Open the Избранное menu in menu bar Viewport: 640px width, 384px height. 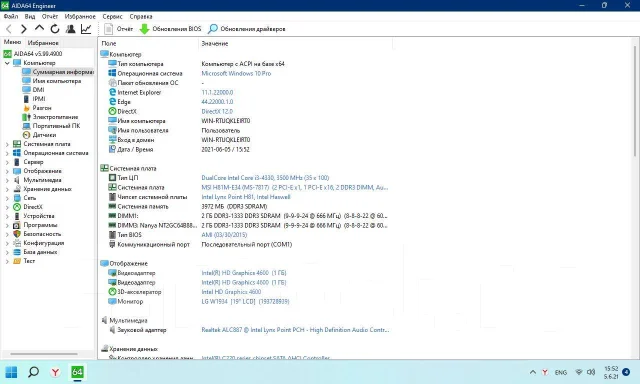pos(80,16)
